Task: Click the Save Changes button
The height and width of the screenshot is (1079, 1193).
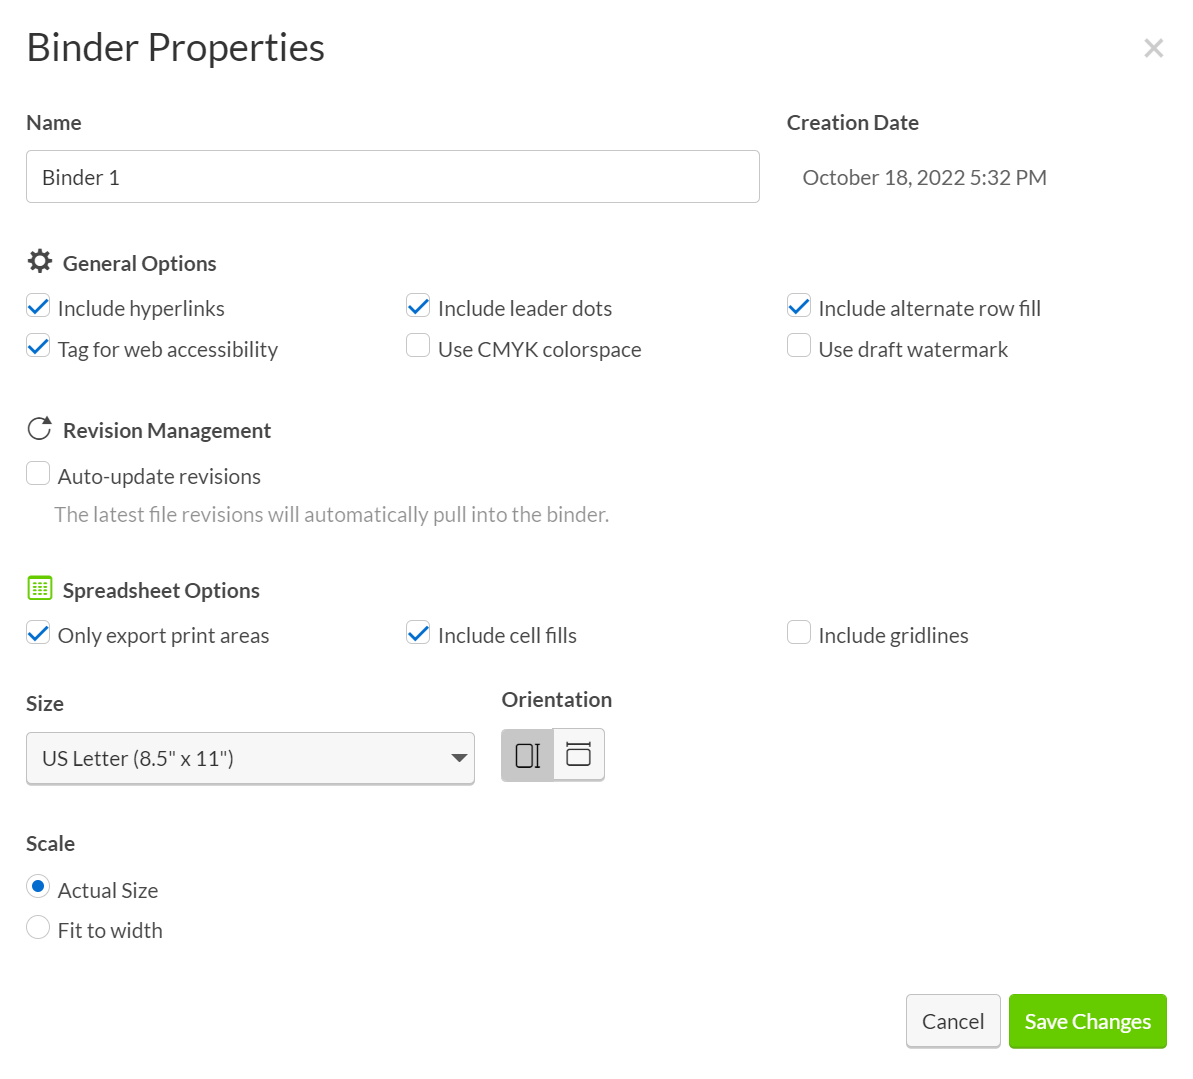Action: [x=1087, y=1021]
